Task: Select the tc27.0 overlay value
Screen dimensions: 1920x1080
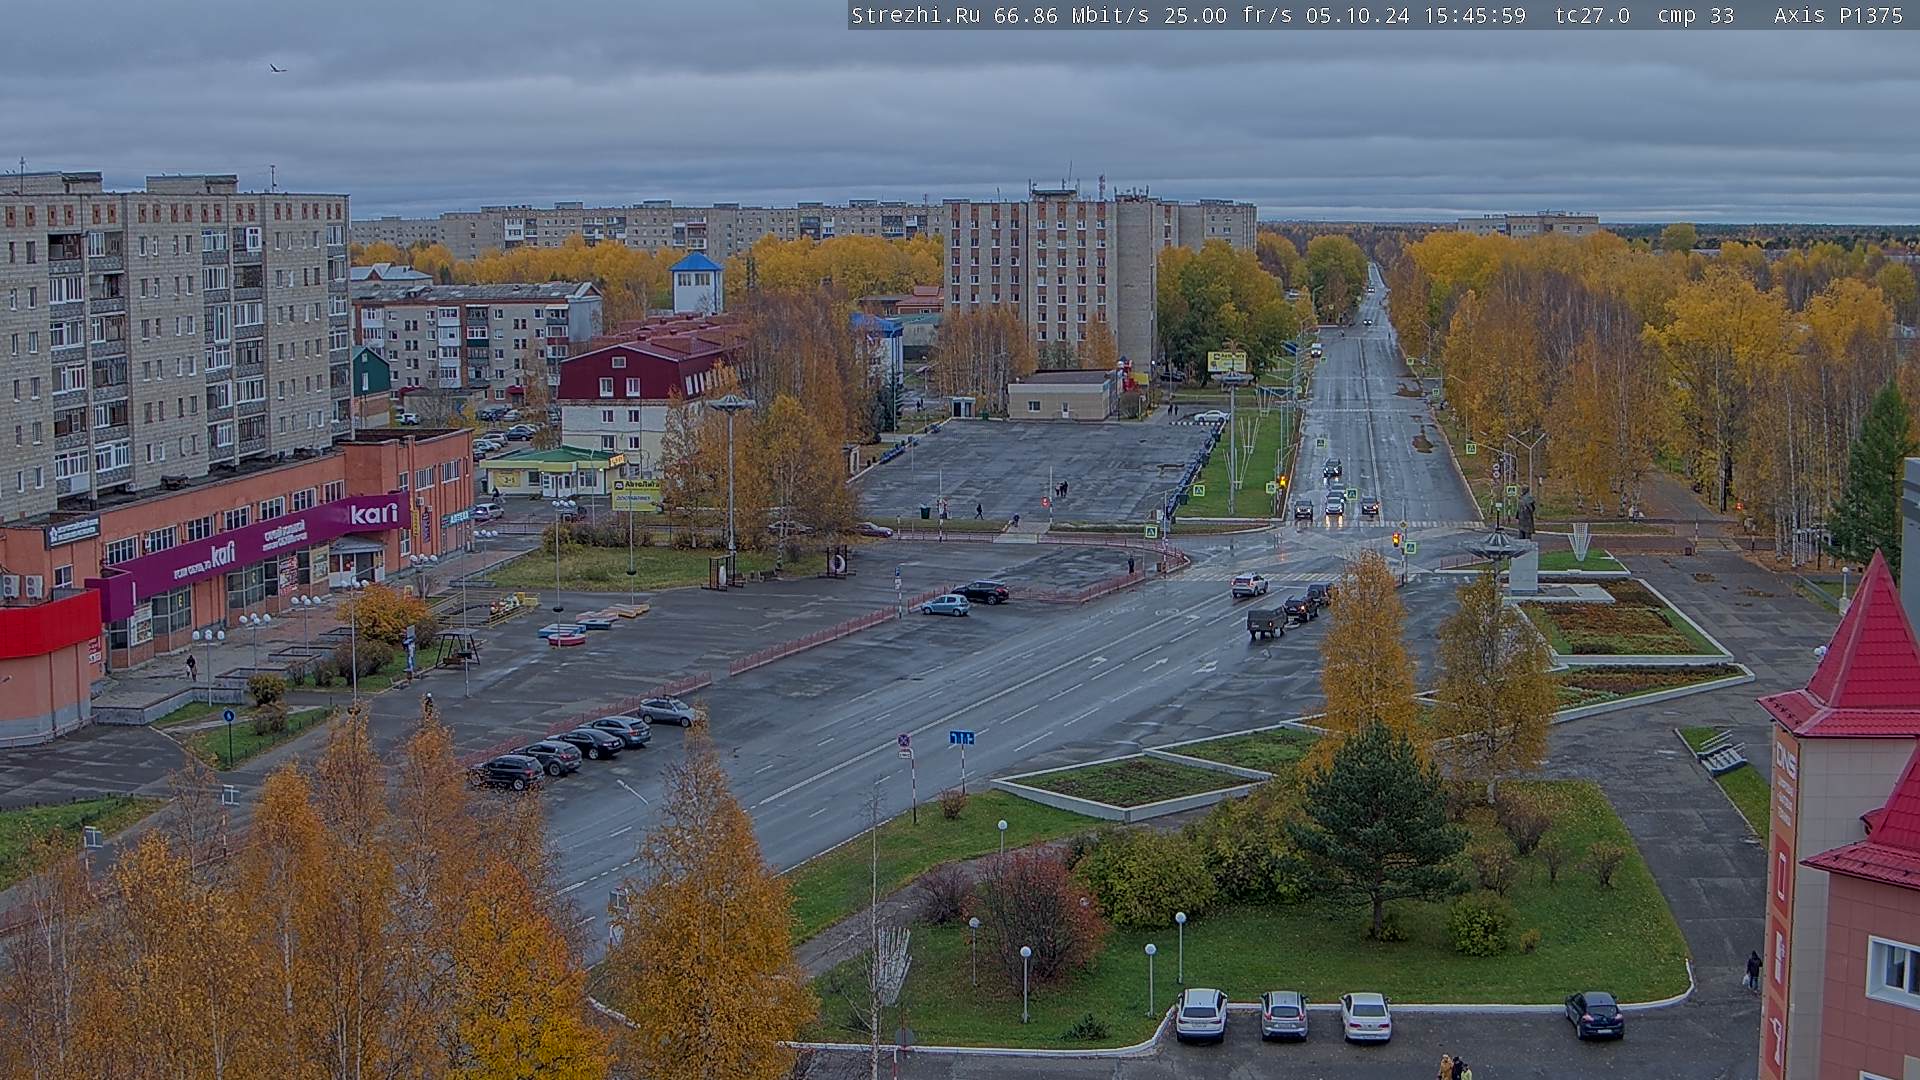Action: tap(1593, 15)
